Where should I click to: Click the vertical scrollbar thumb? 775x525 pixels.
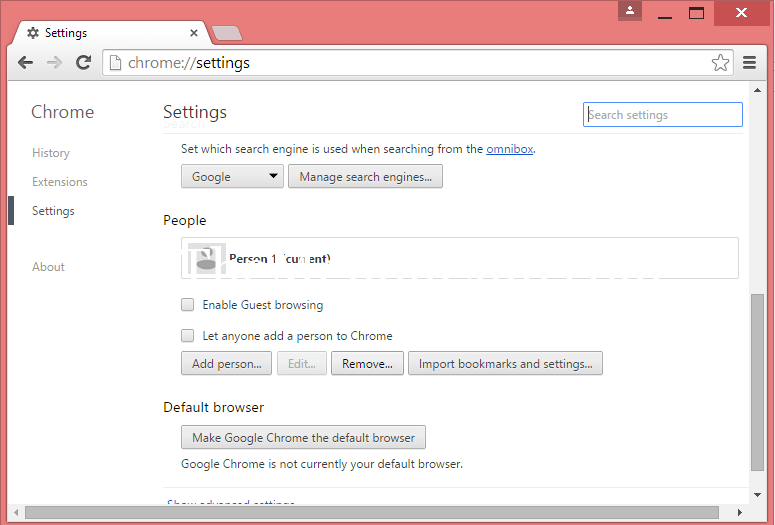(x=757, y=380)
